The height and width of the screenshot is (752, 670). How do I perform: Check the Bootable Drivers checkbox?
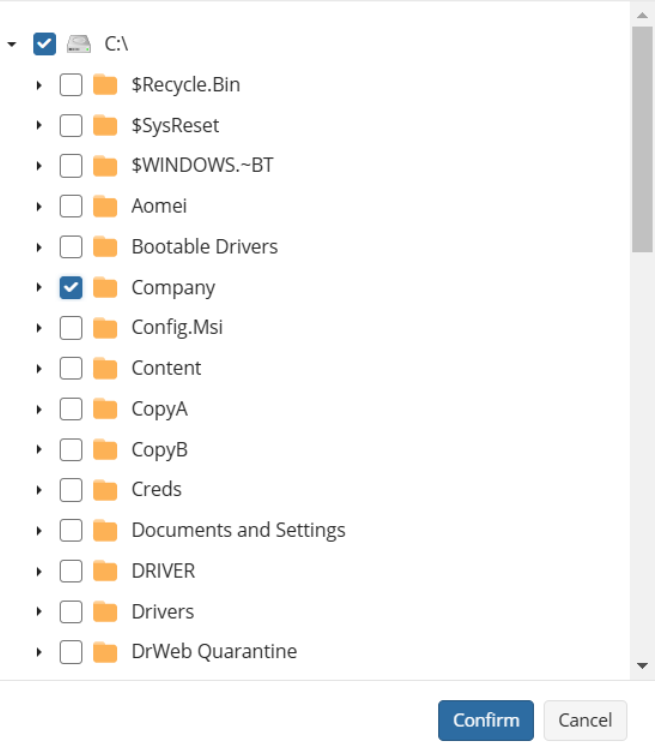coord(71,247)
